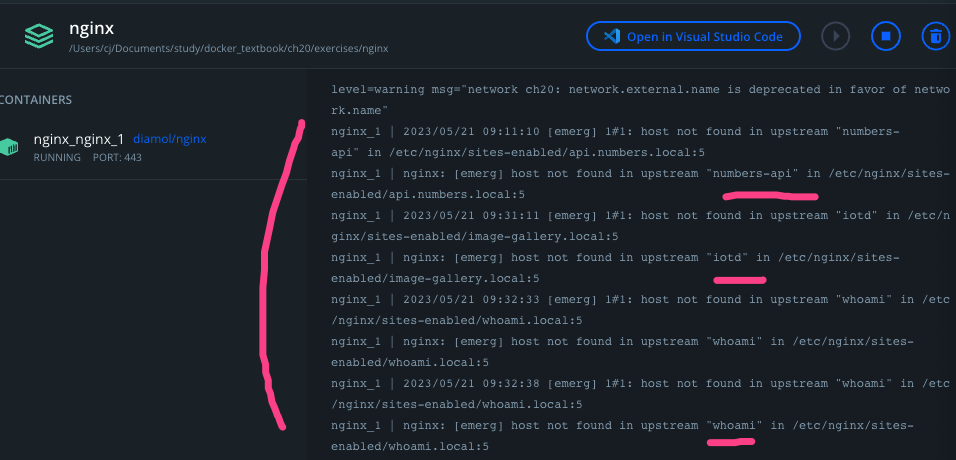Open the diamol/nginx image link
Screen dimensions: 956x460
tap(169, 139)
